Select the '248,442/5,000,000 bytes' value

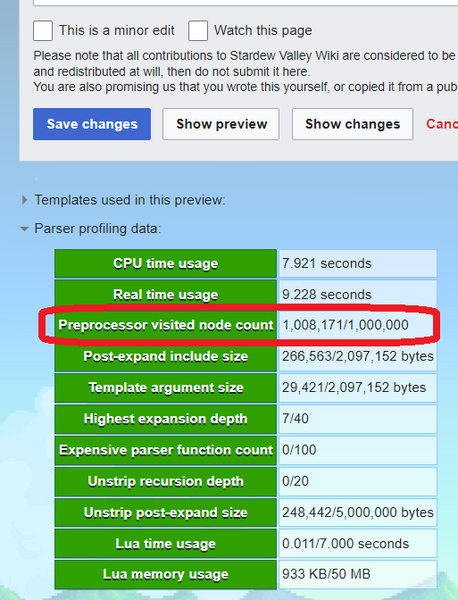tap(357, 513)
